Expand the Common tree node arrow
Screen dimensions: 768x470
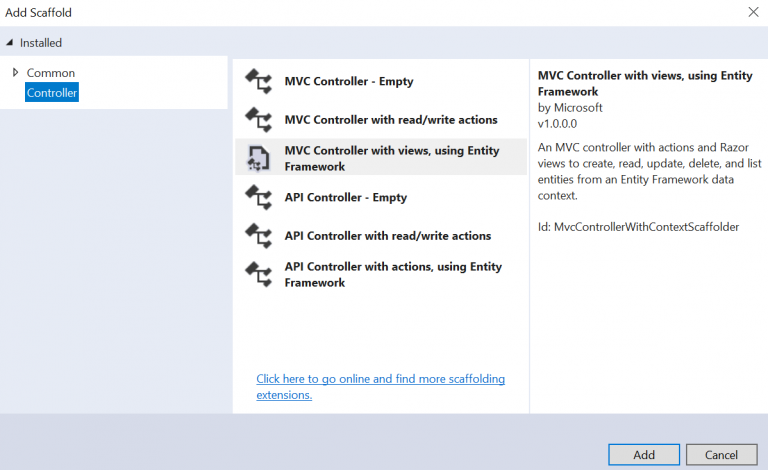click(16, 72)
